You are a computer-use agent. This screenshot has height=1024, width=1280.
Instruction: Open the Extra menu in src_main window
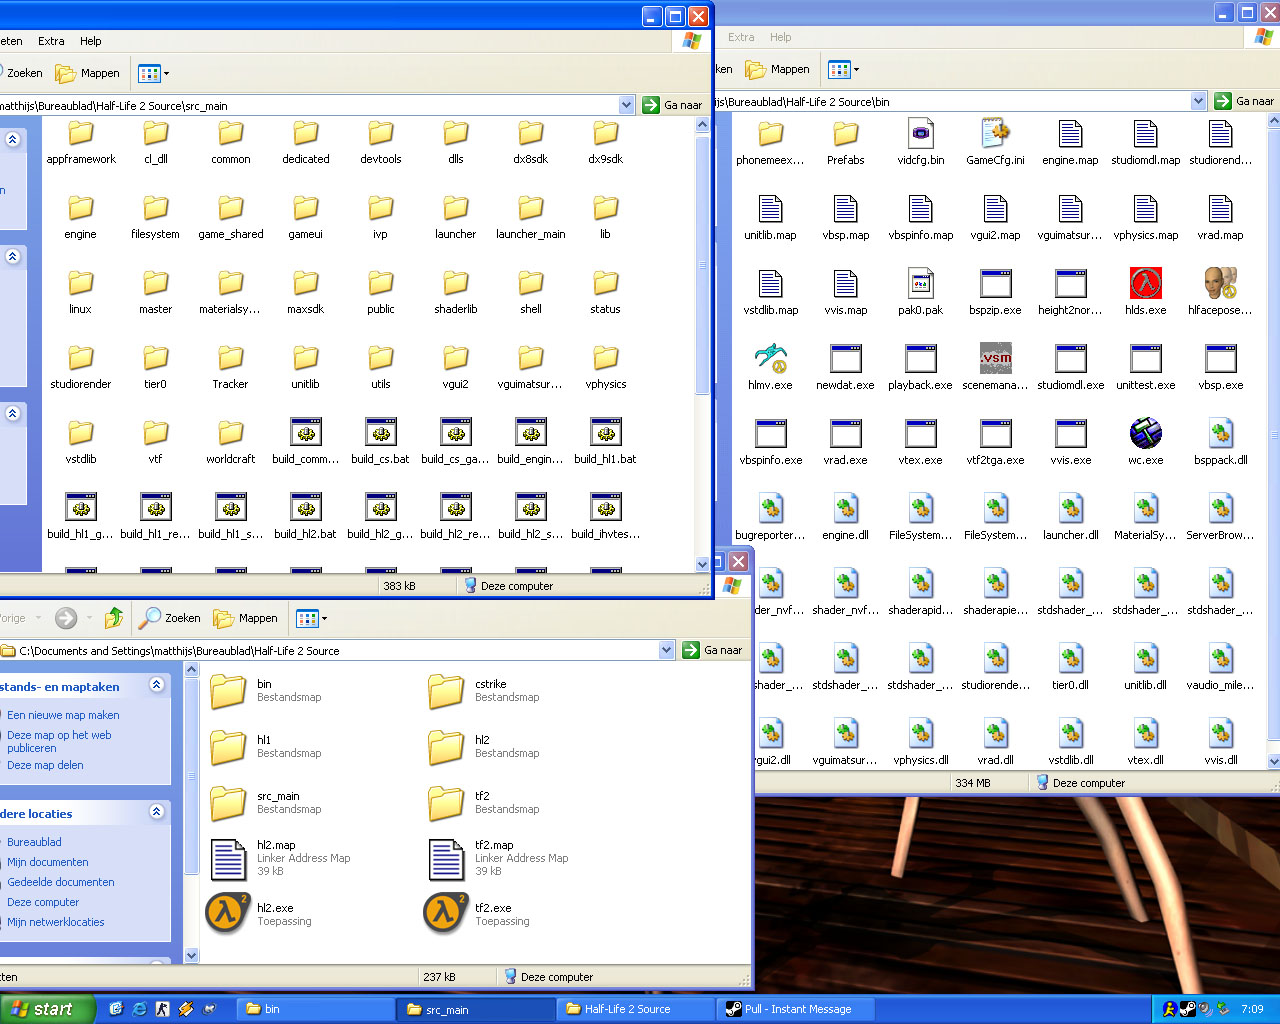coord(51,41)
